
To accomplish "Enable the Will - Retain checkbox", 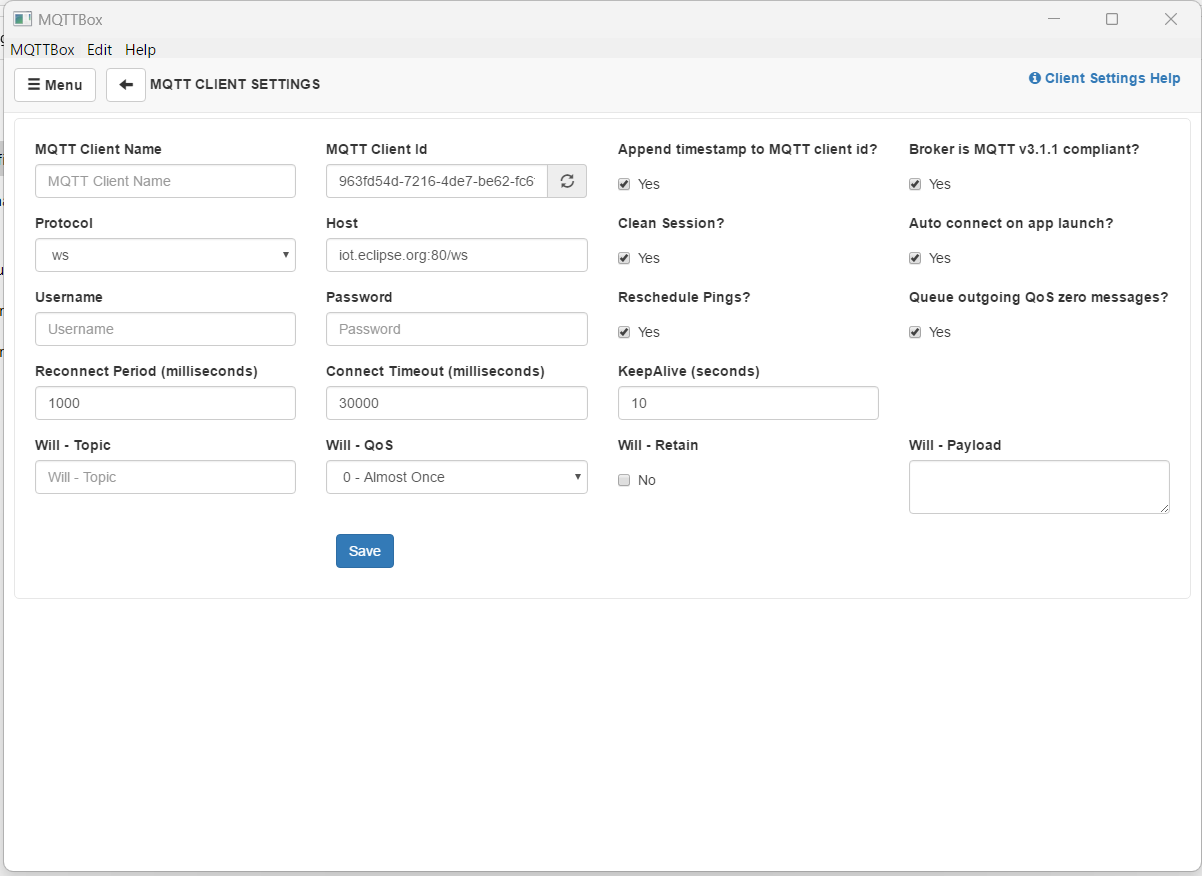I will pos(624,480).
